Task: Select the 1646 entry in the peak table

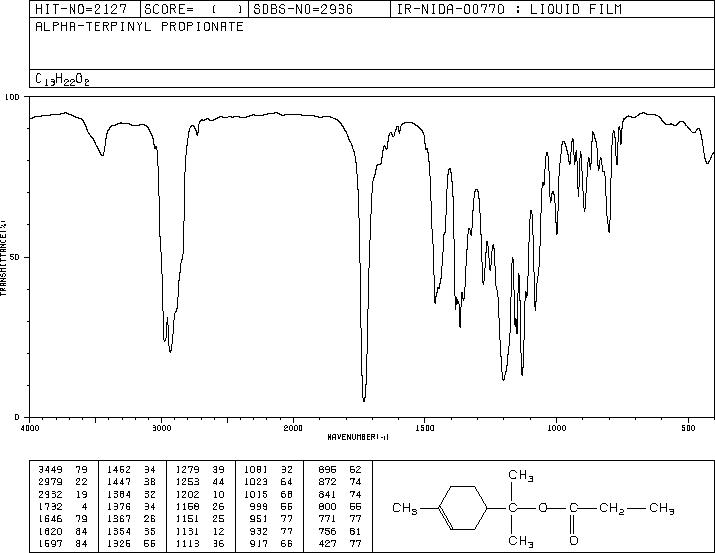Action: click(51, 519)
